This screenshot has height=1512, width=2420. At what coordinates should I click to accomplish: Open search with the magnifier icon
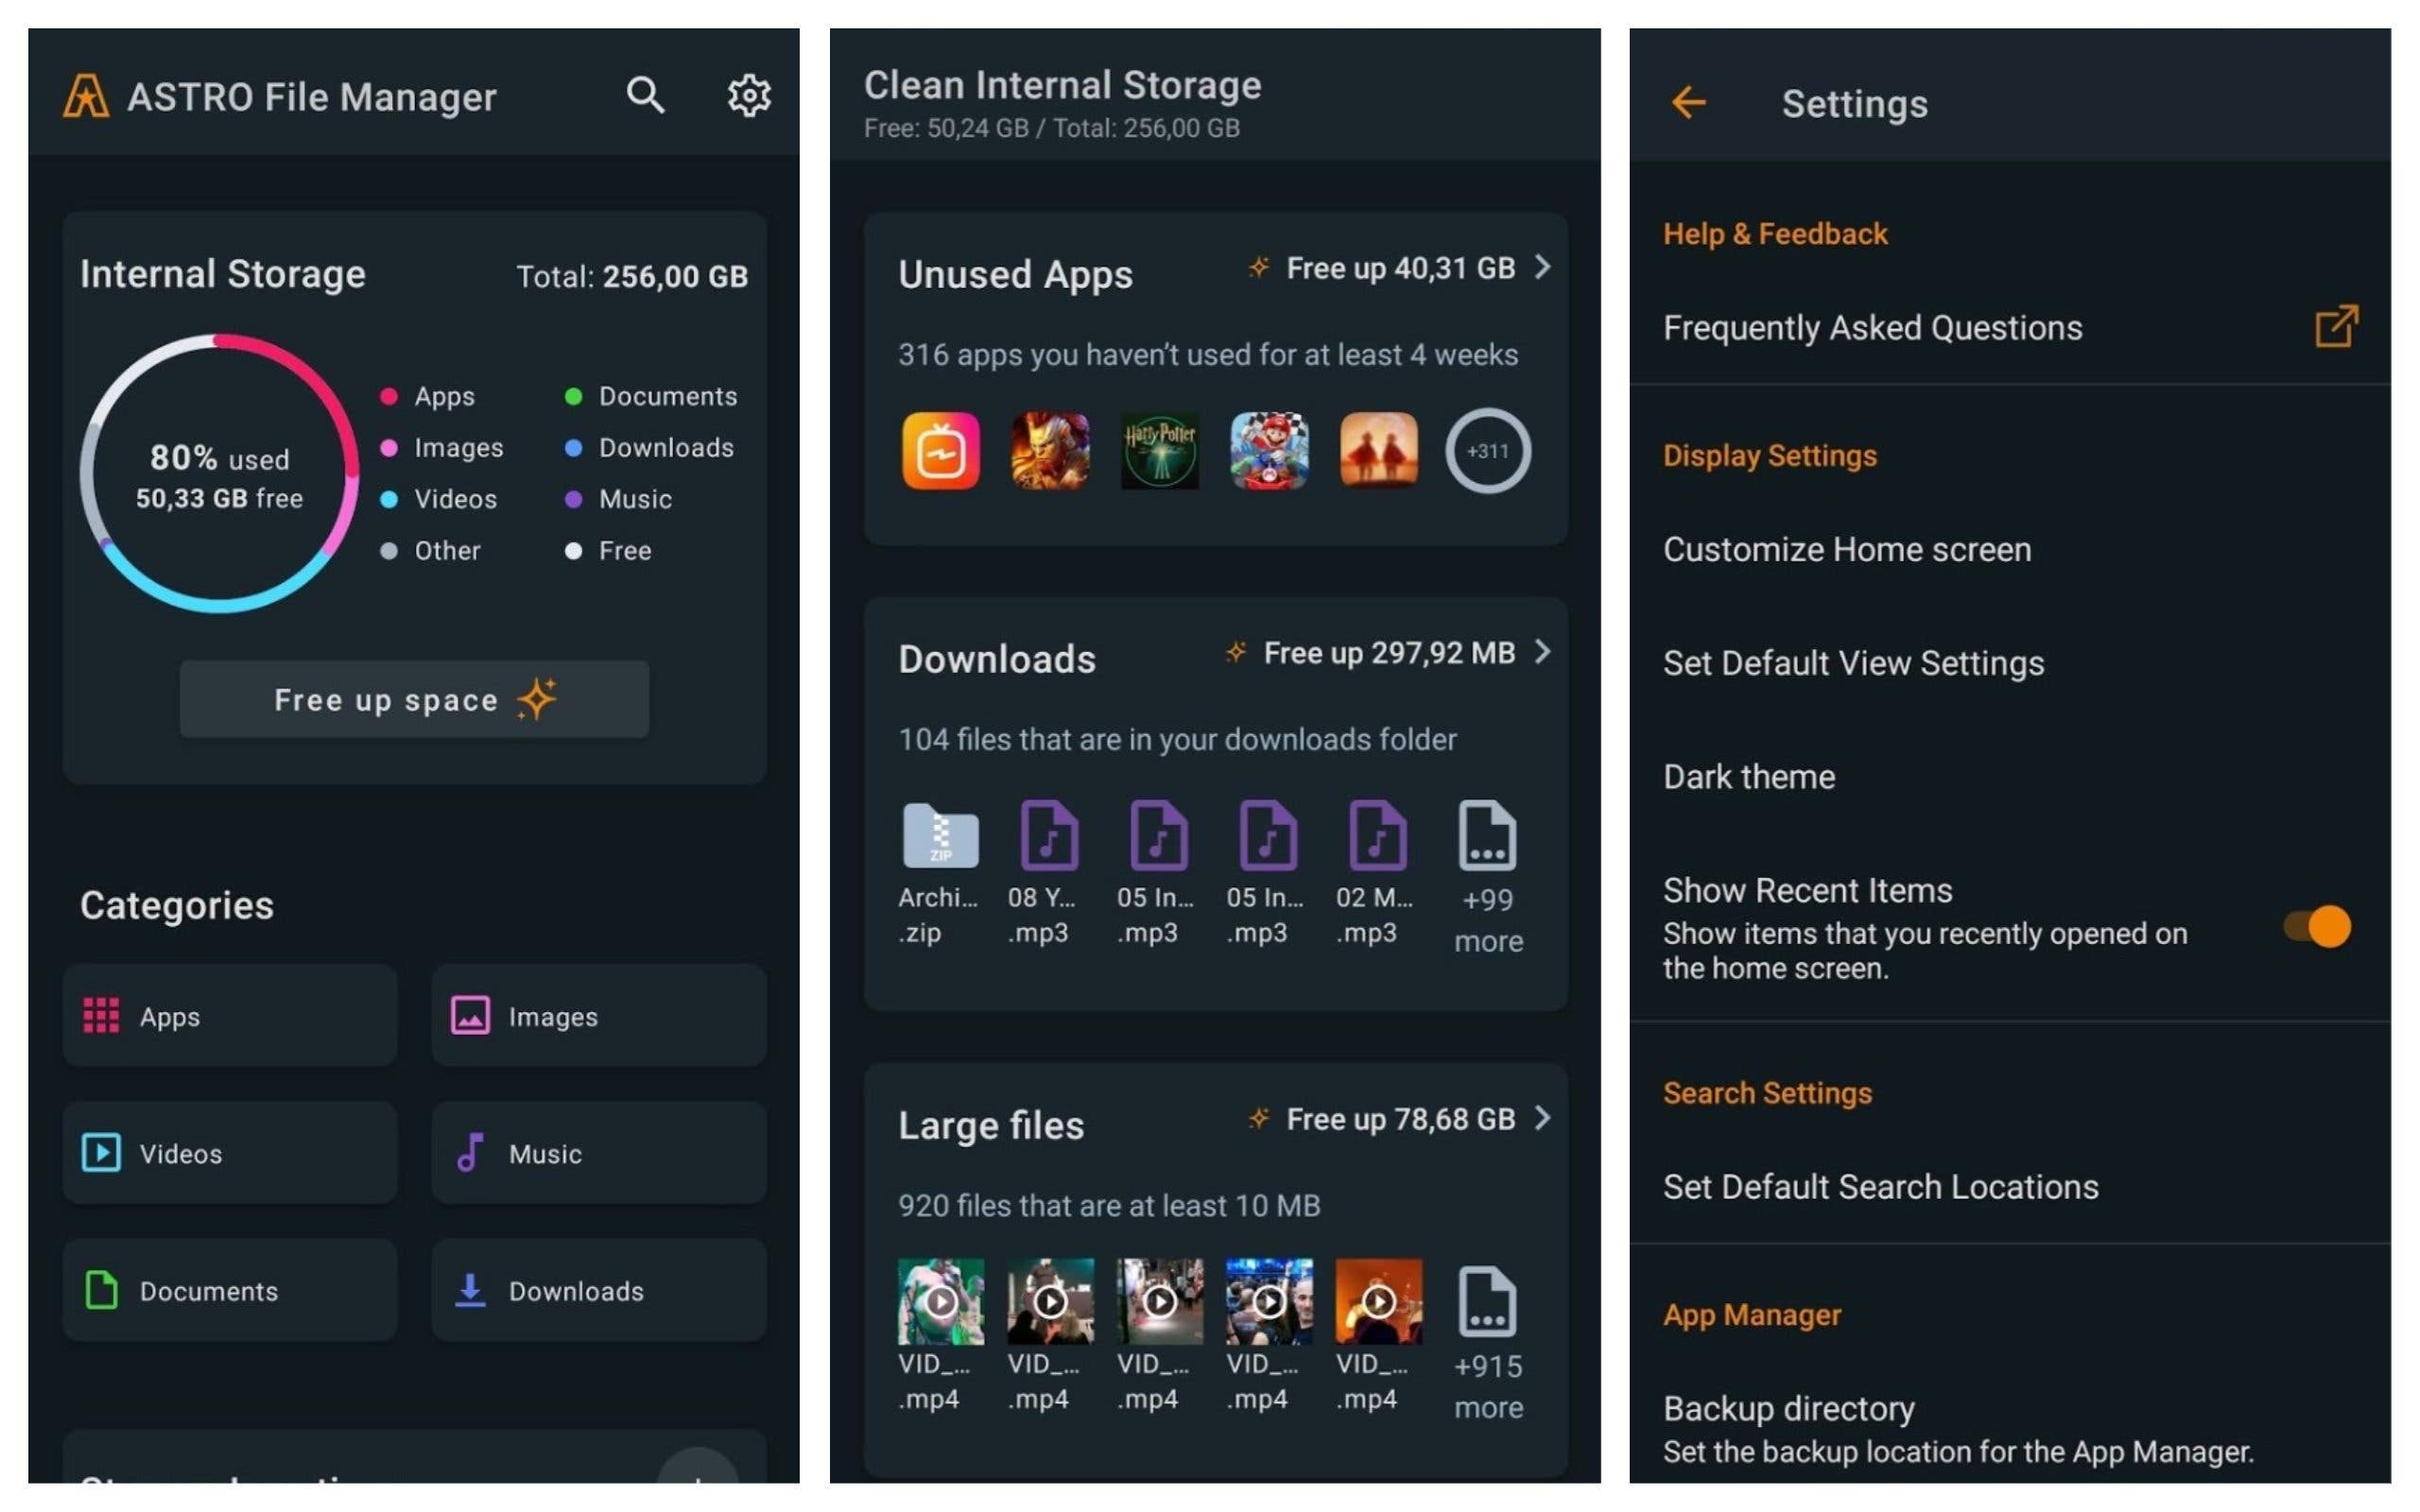click(x=645, y=96)
